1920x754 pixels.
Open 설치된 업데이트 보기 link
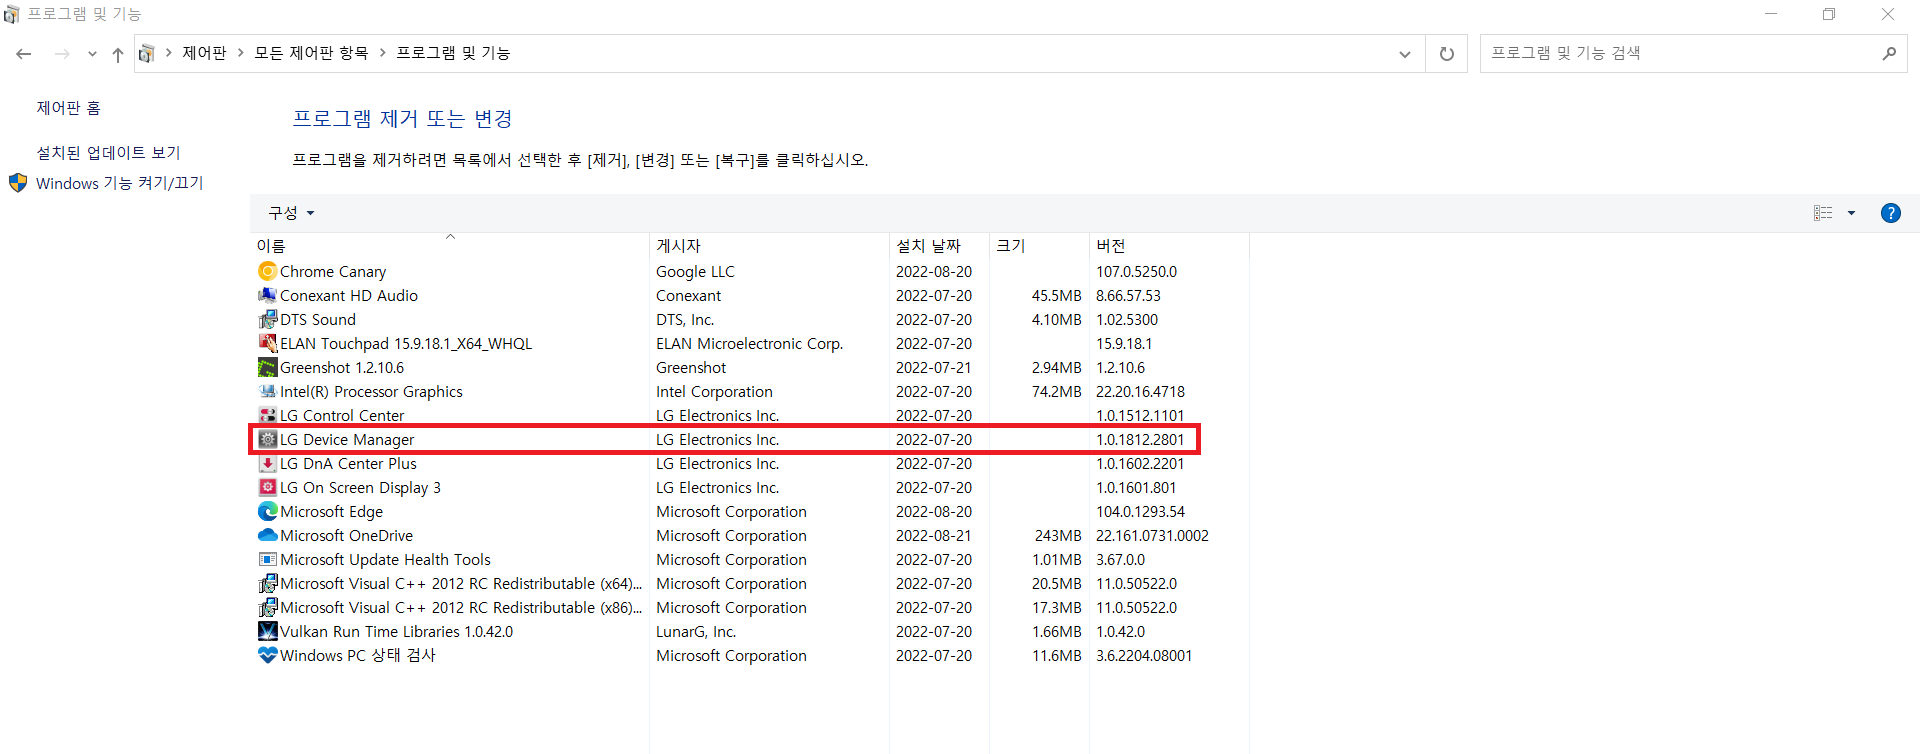click(x=108, y=153)
